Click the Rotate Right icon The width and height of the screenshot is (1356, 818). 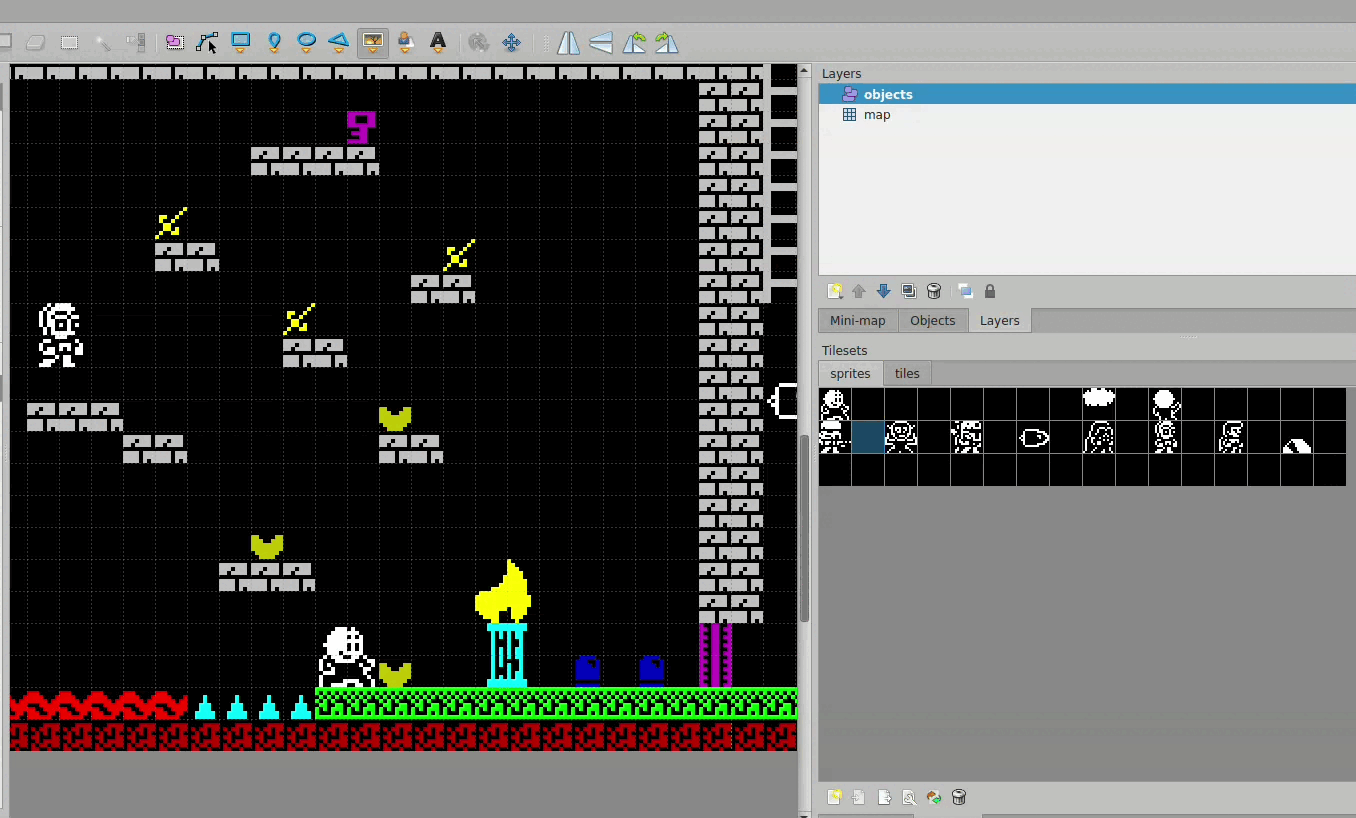(666, 42)
